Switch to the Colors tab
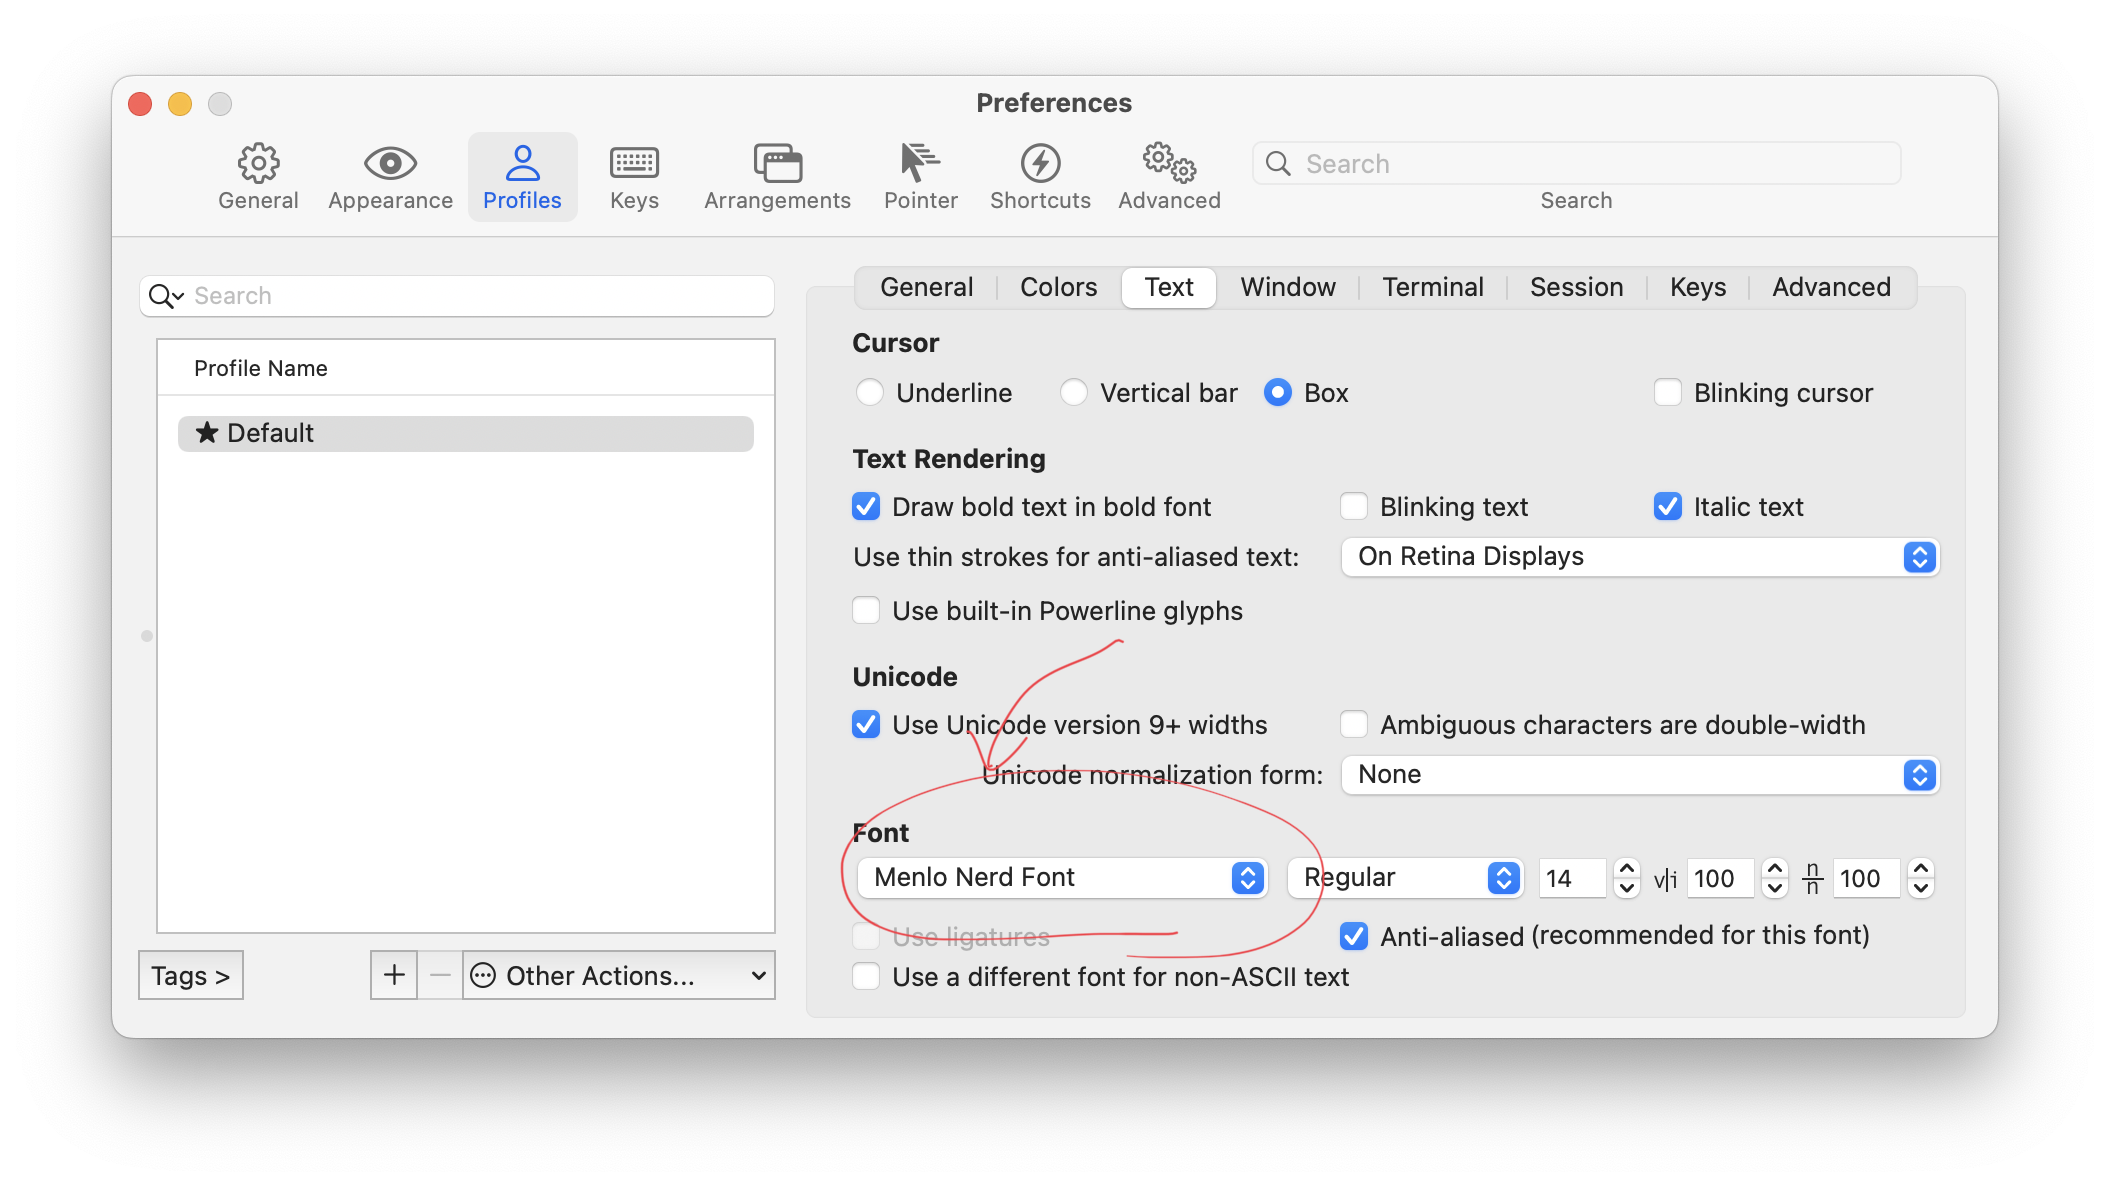 1058,288
